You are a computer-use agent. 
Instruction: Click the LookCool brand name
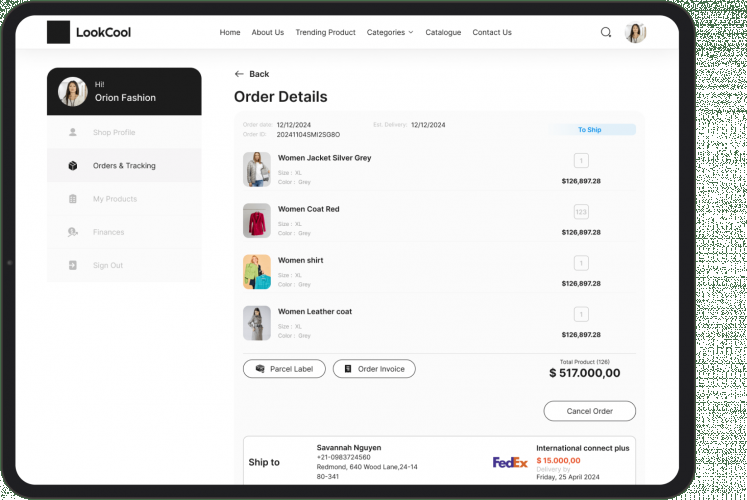tap(103, 32)
